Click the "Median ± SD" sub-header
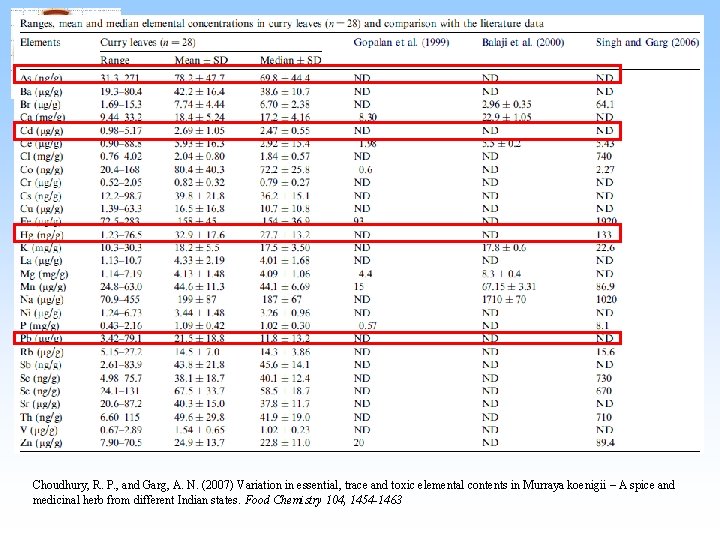The width and height of the screenshot is (720, 540). (291, 60)
